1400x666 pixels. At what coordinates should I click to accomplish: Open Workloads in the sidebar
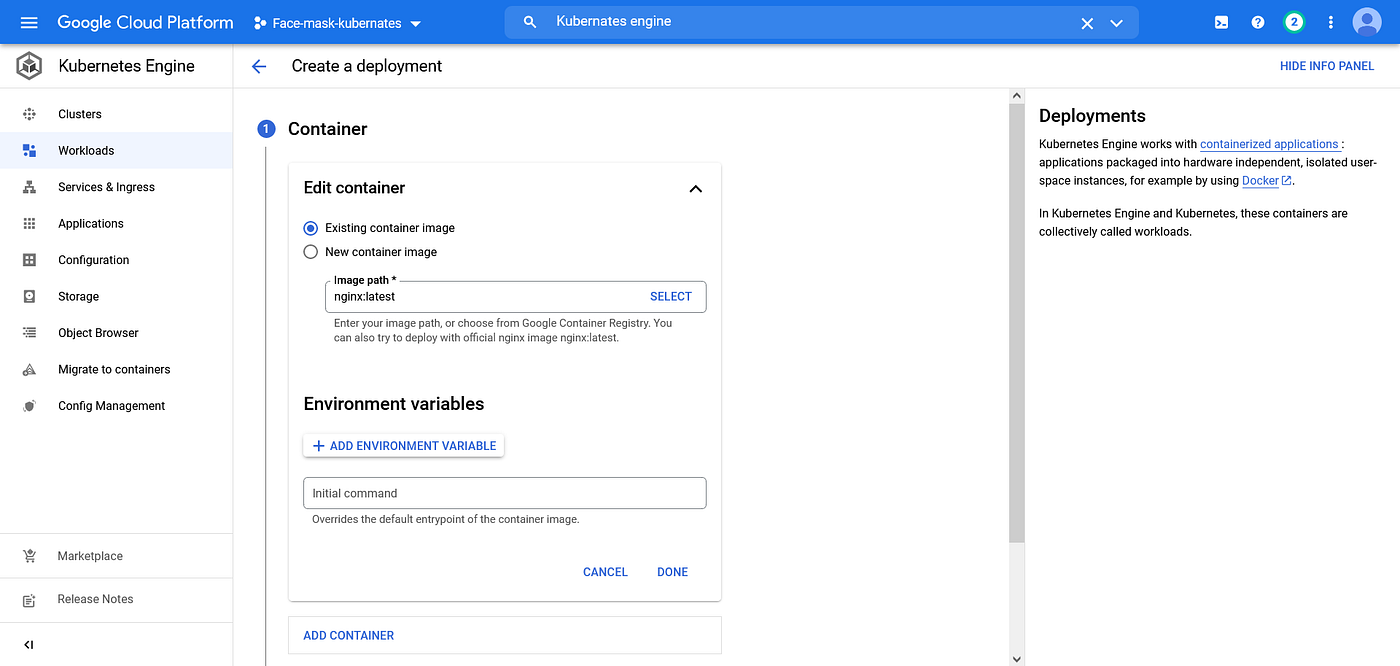pyautogui.click(x=116, y=150)
